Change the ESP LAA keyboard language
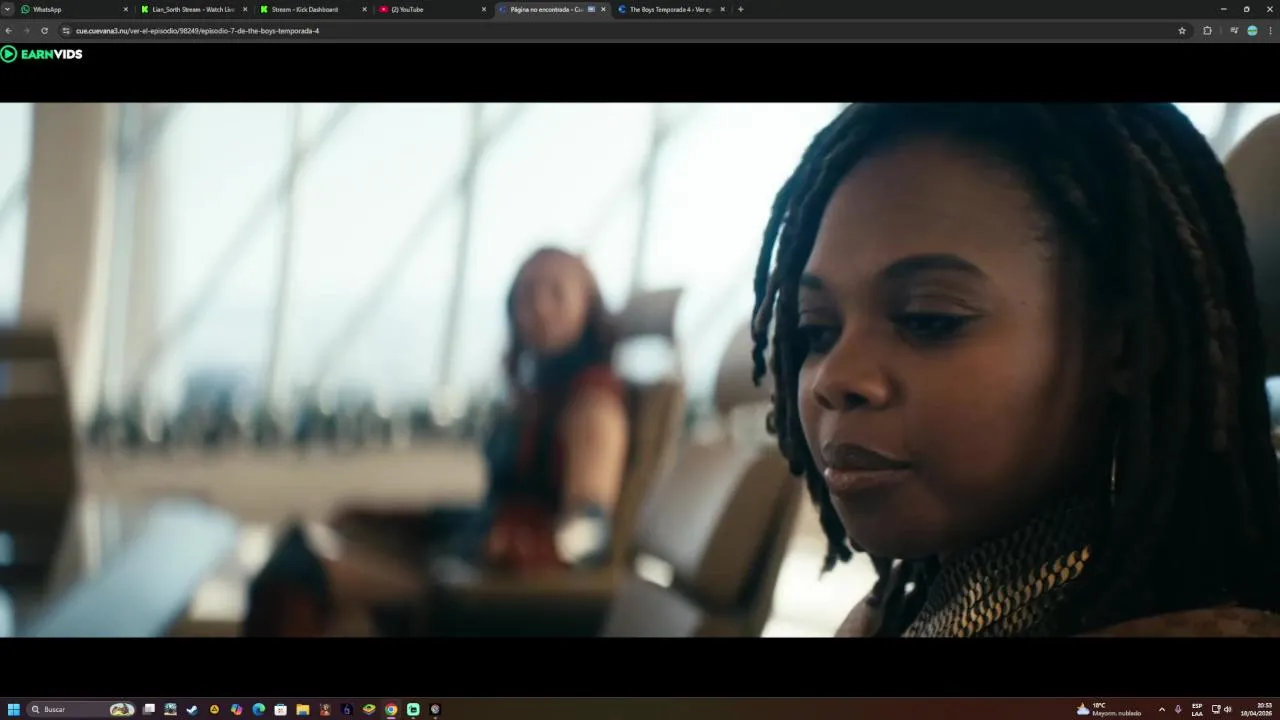This screenshot has width=1280, height=720. pyautogui.click(x=1197, y=709)
